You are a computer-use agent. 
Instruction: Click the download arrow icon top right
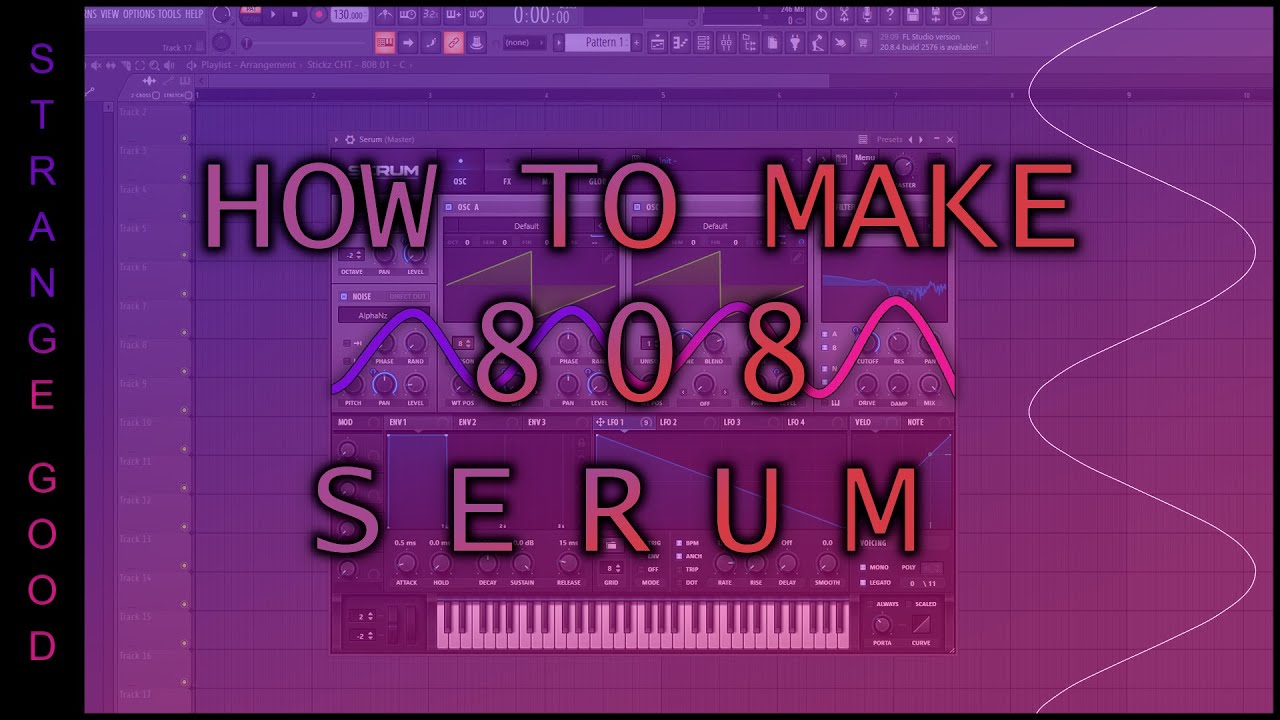pos(982,14)
